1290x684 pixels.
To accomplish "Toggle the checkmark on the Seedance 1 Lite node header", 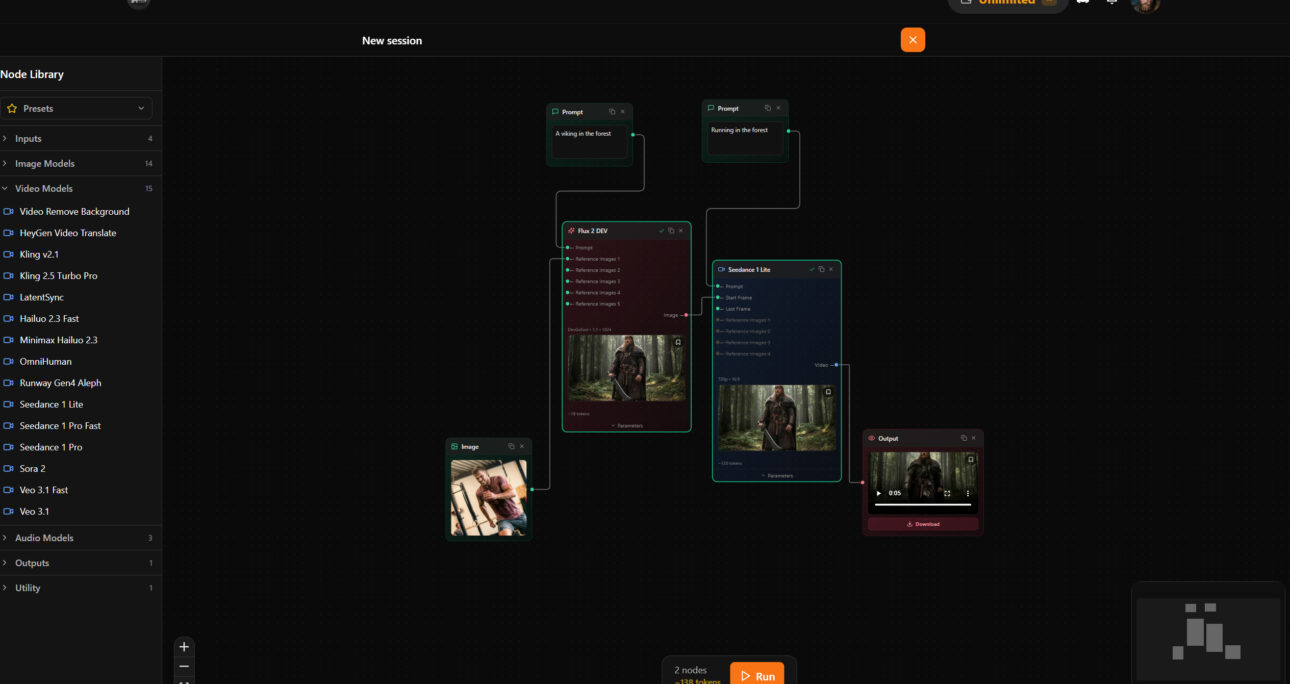I will point(812,269).
